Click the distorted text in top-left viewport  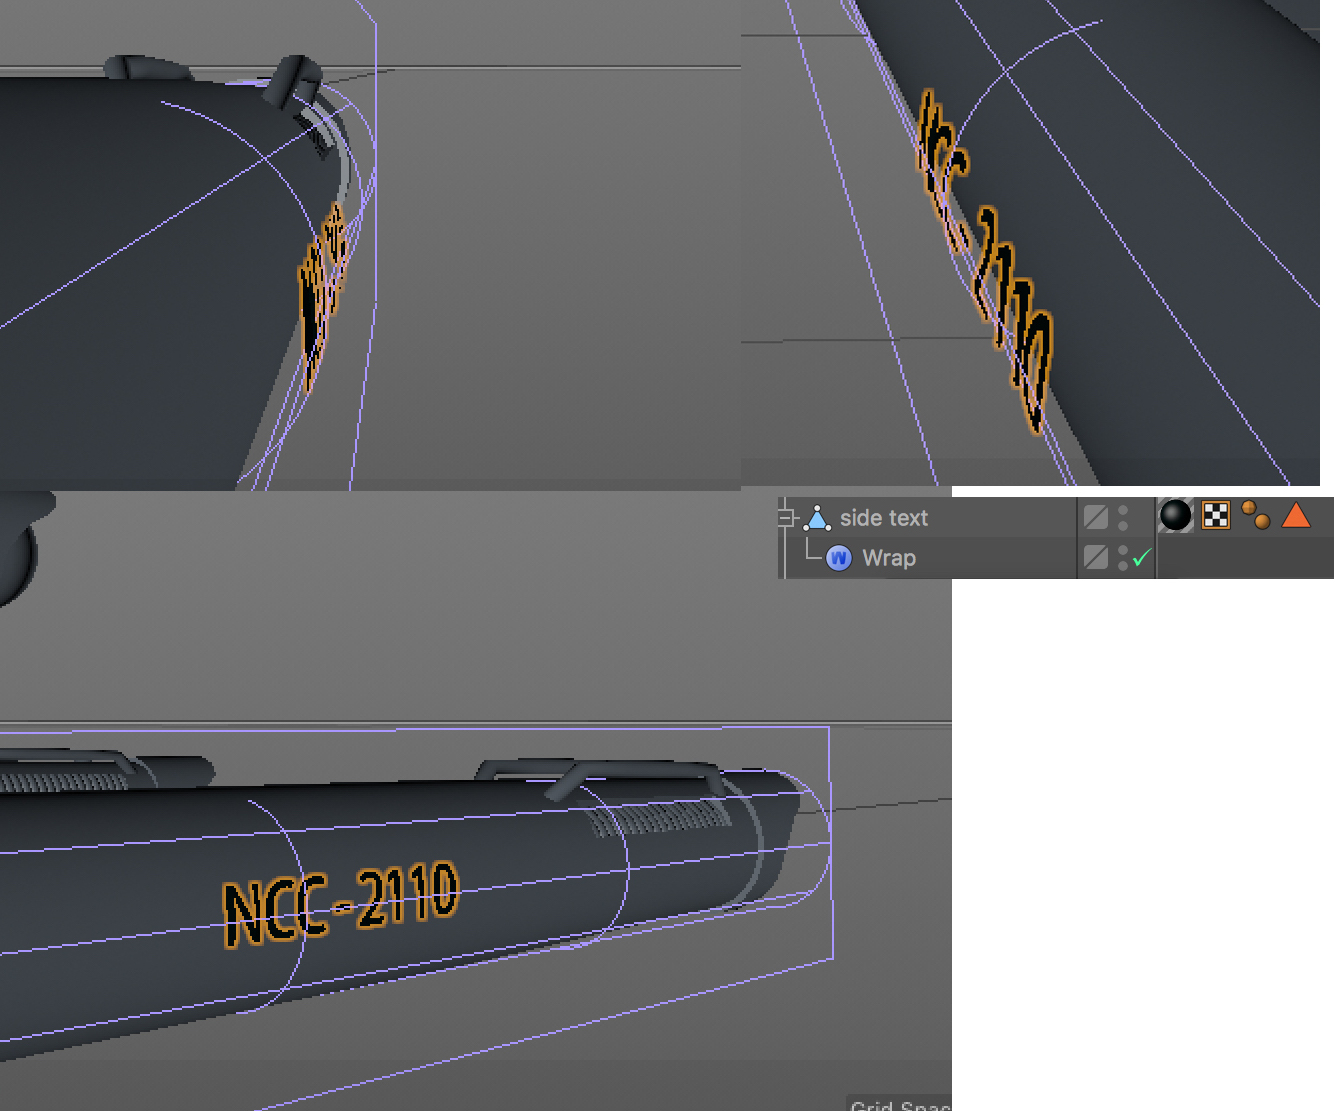[320, 290]
